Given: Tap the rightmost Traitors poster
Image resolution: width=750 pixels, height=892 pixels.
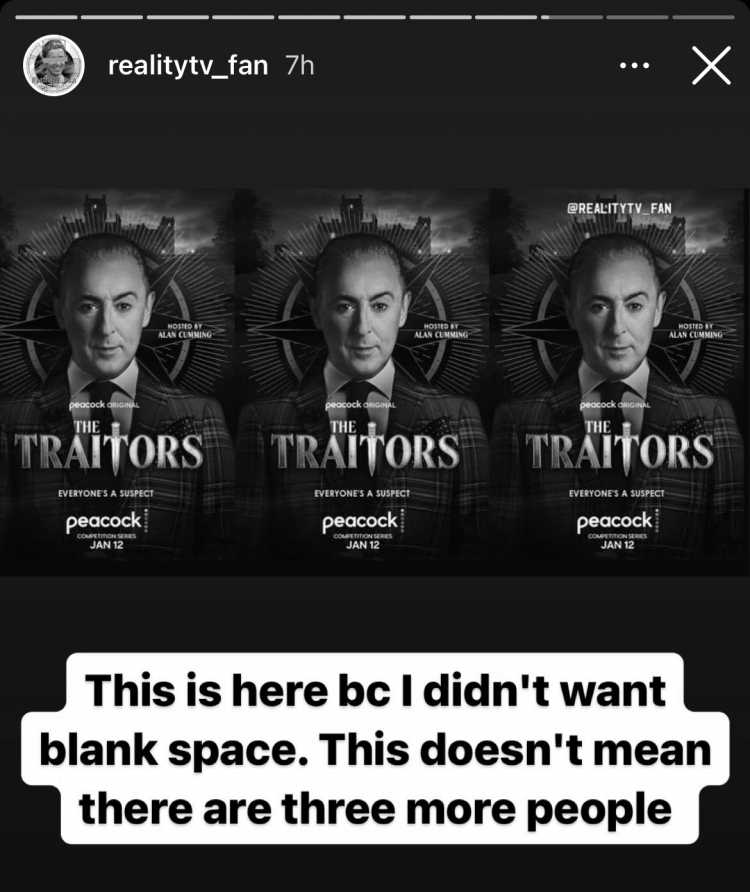Looking at the screenshot, I should tap(619, 382).
